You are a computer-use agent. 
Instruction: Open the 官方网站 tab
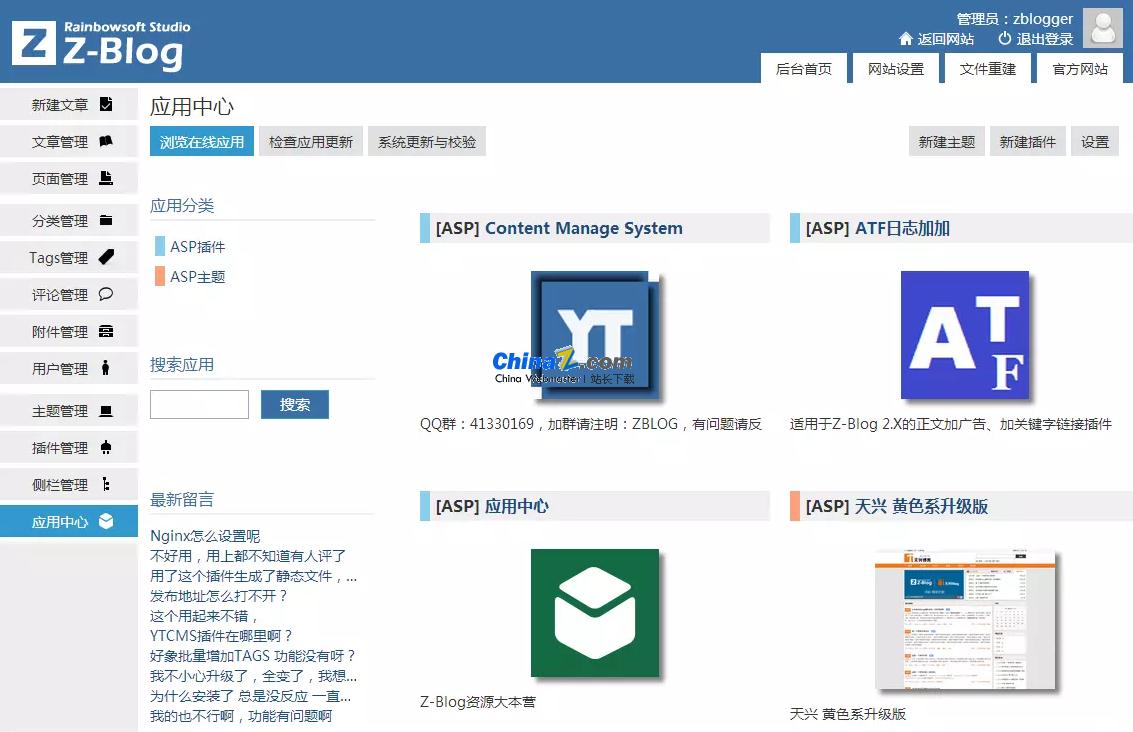pos(1080,69)
